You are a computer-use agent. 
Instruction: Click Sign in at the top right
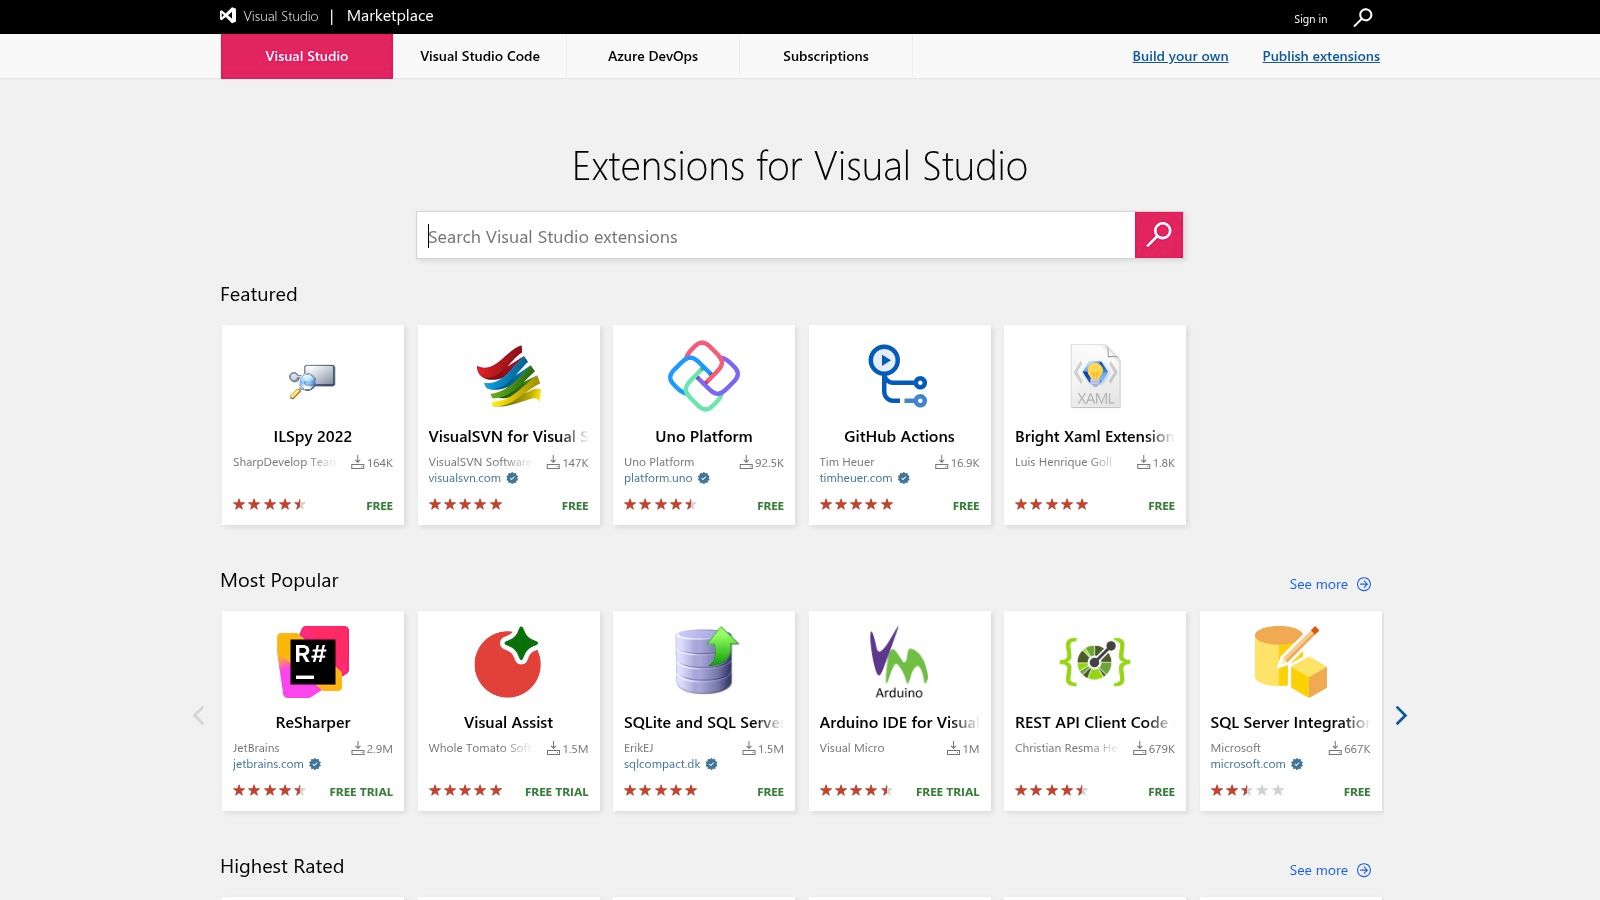(1310, 18)
